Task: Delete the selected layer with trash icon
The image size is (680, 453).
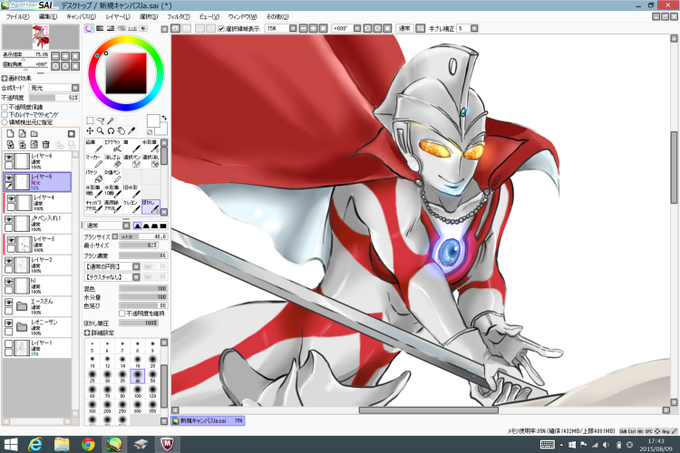Action: pos(46,144)
